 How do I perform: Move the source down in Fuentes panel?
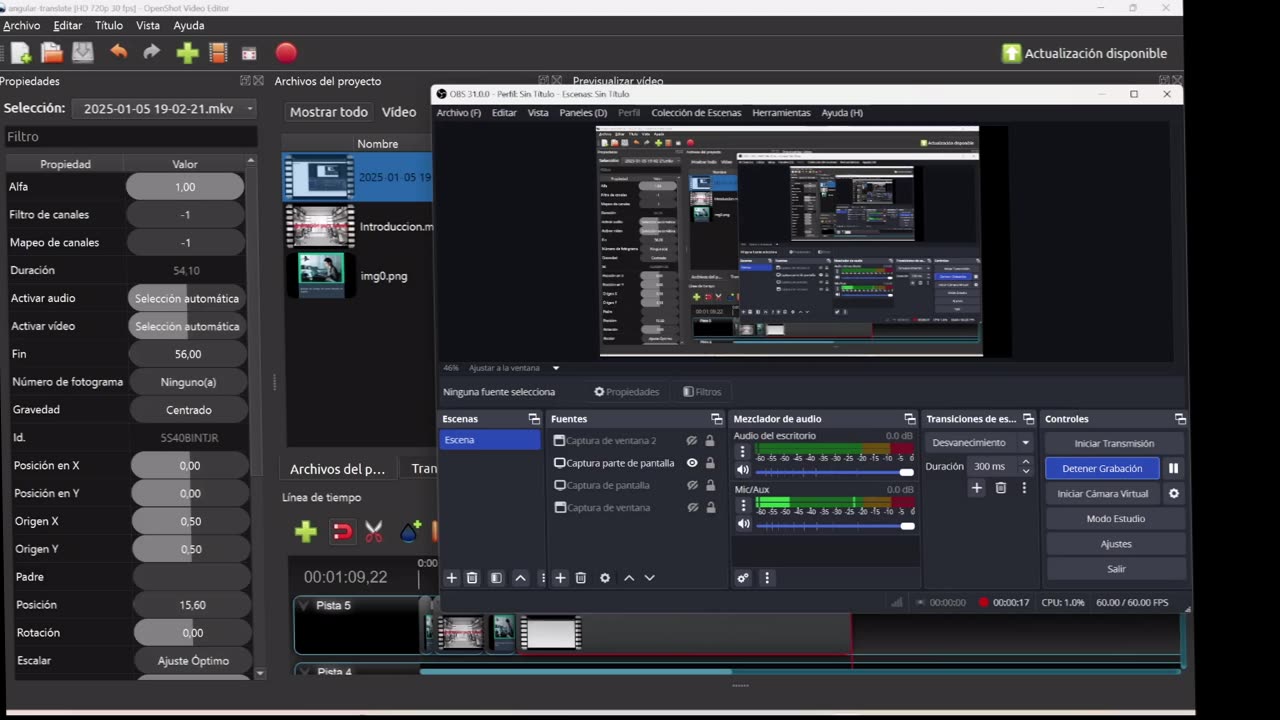649,578
